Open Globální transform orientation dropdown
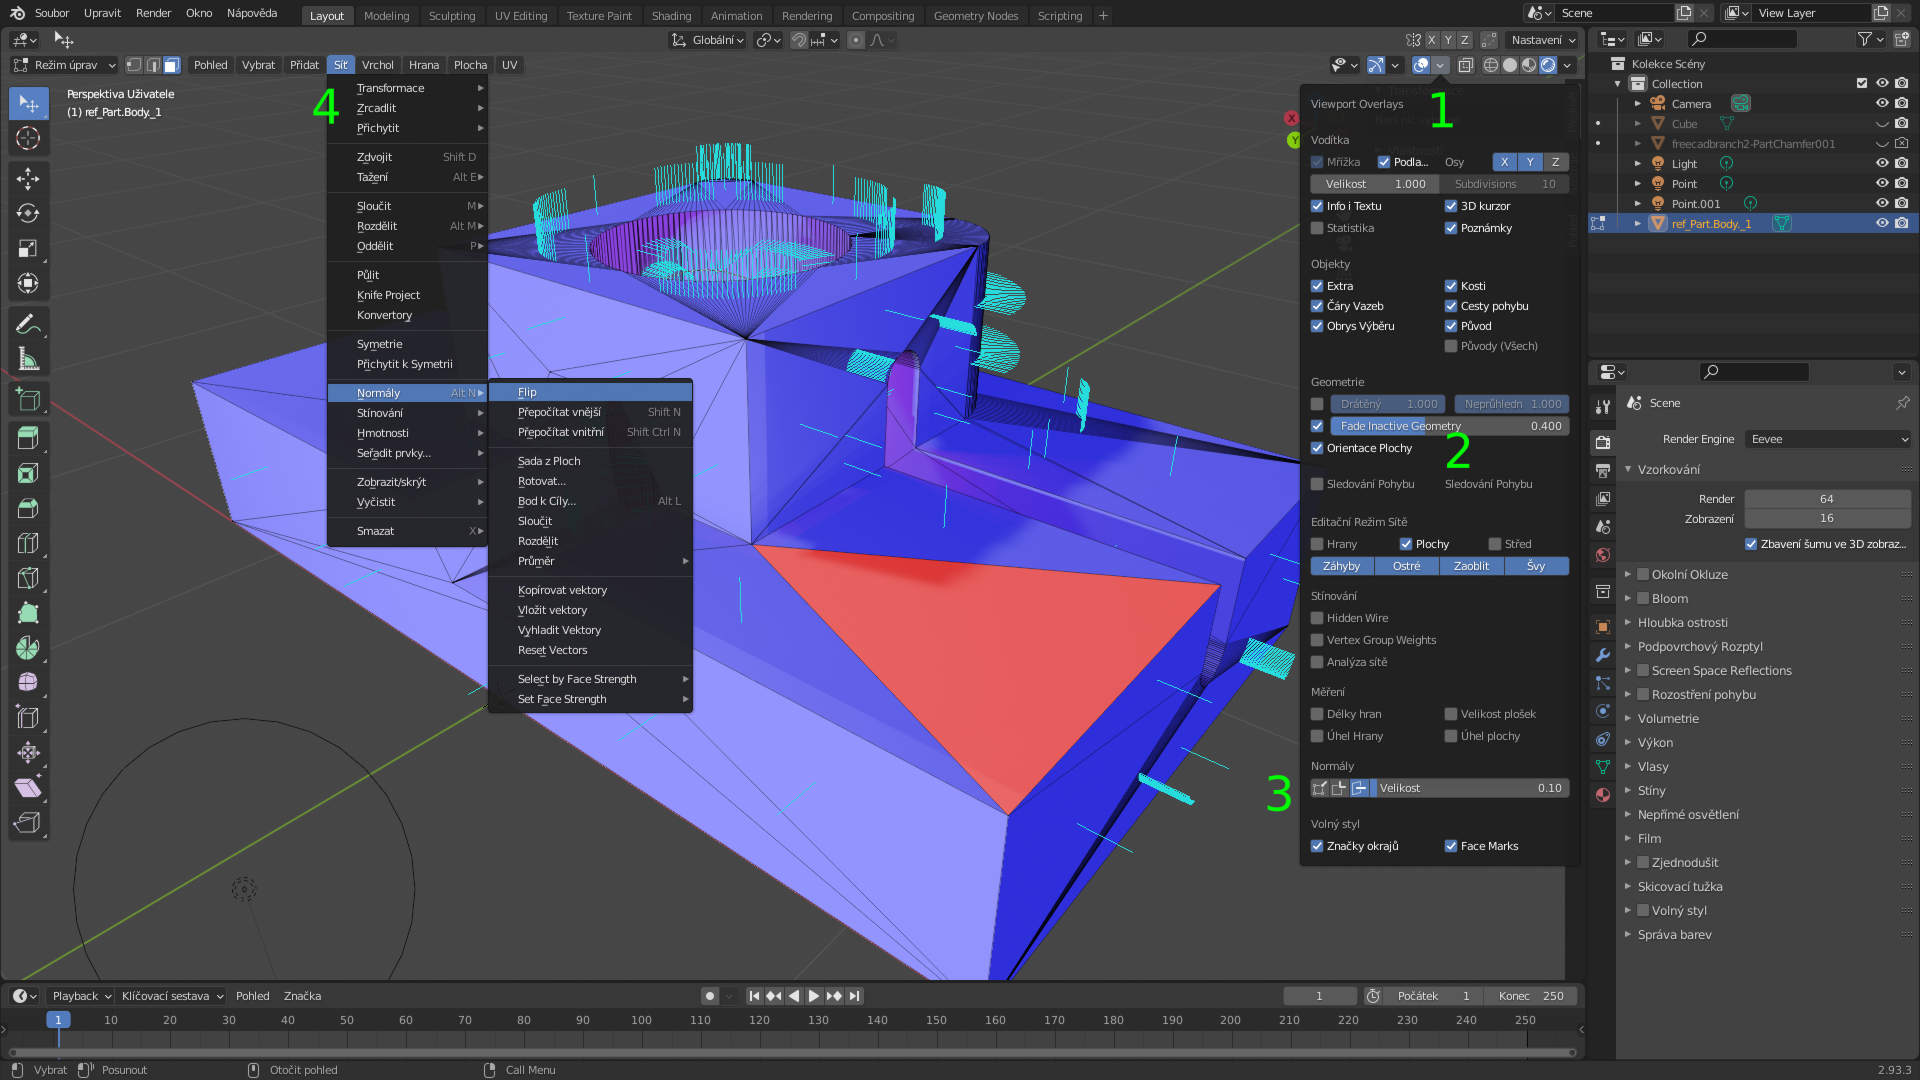This screenshot has height=1080, width=1920. (x=709, y=40)
